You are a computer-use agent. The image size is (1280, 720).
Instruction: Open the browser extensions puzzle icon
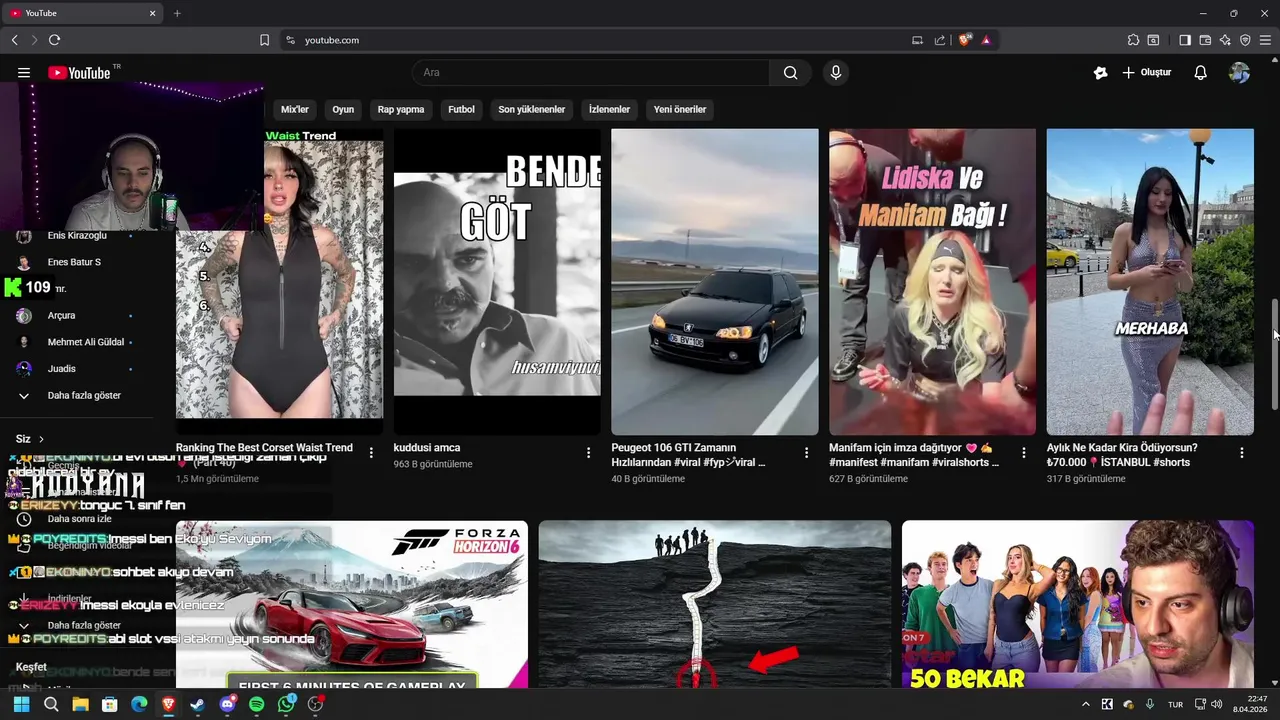pos(1133,40)
